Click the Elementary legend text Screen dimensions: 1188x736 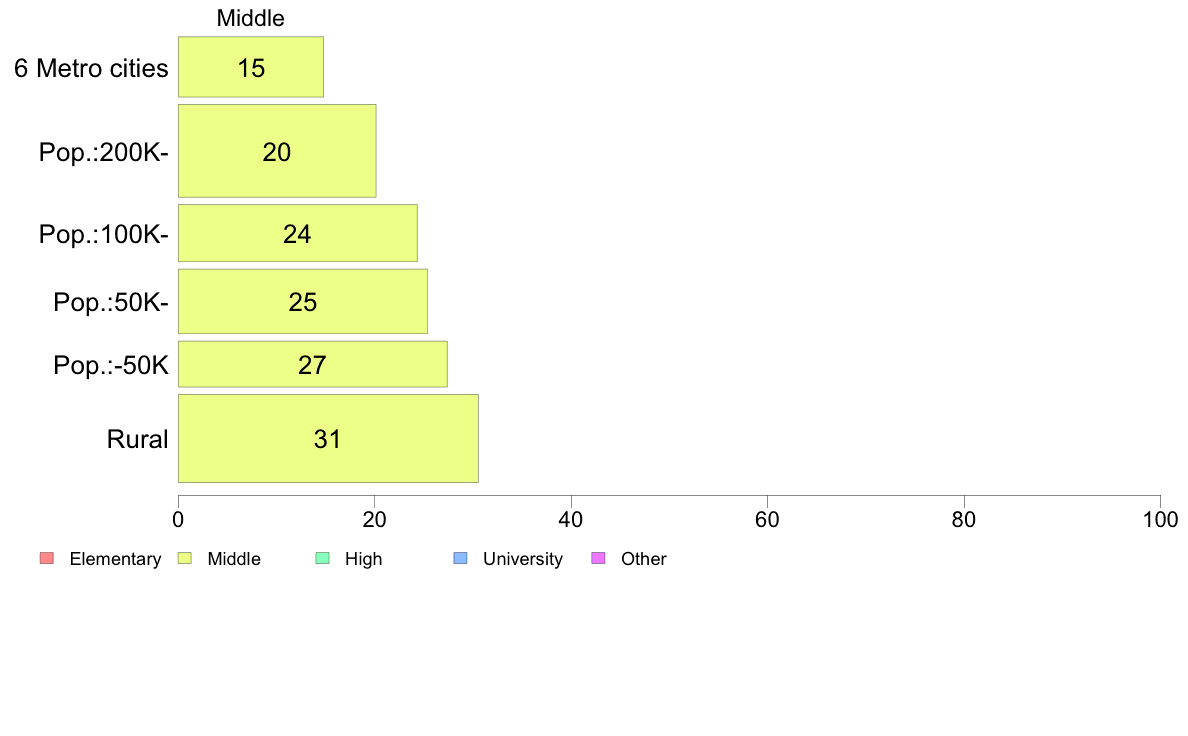(115, 559)
